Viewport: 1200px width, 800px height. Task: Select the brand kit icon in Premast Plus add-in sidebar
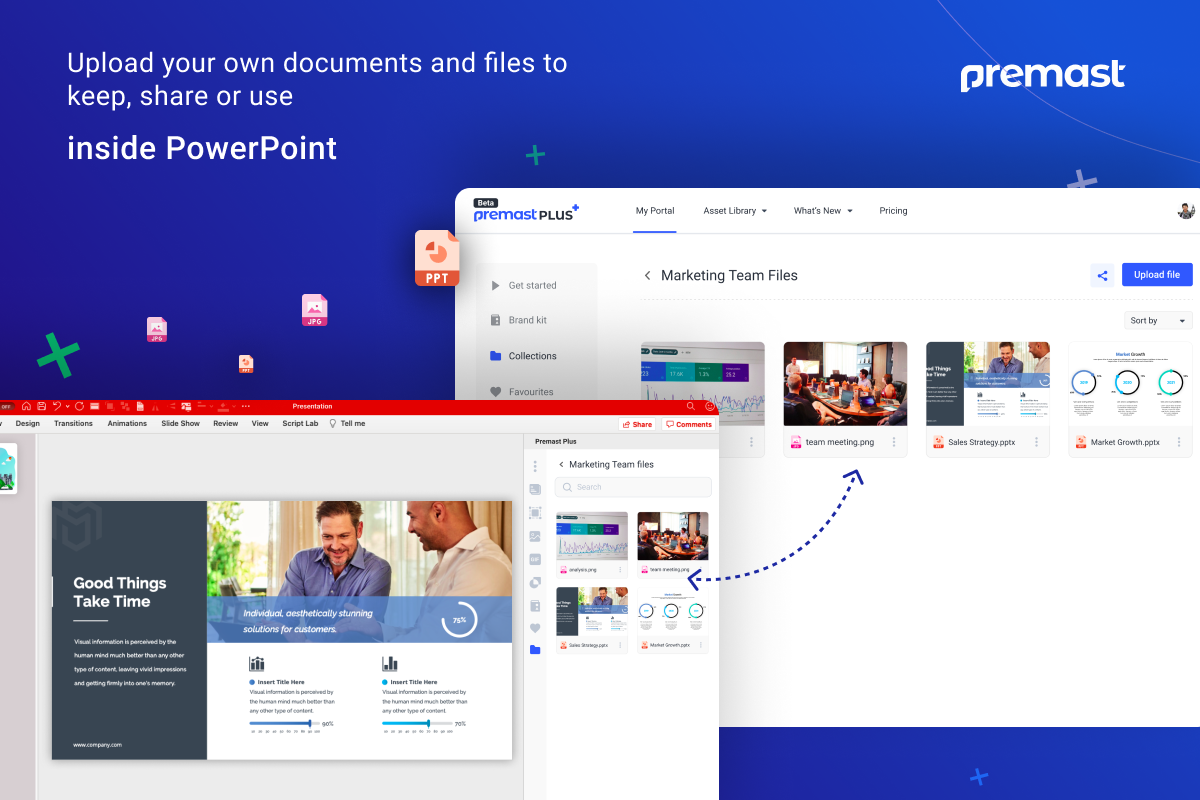(535, 605)
